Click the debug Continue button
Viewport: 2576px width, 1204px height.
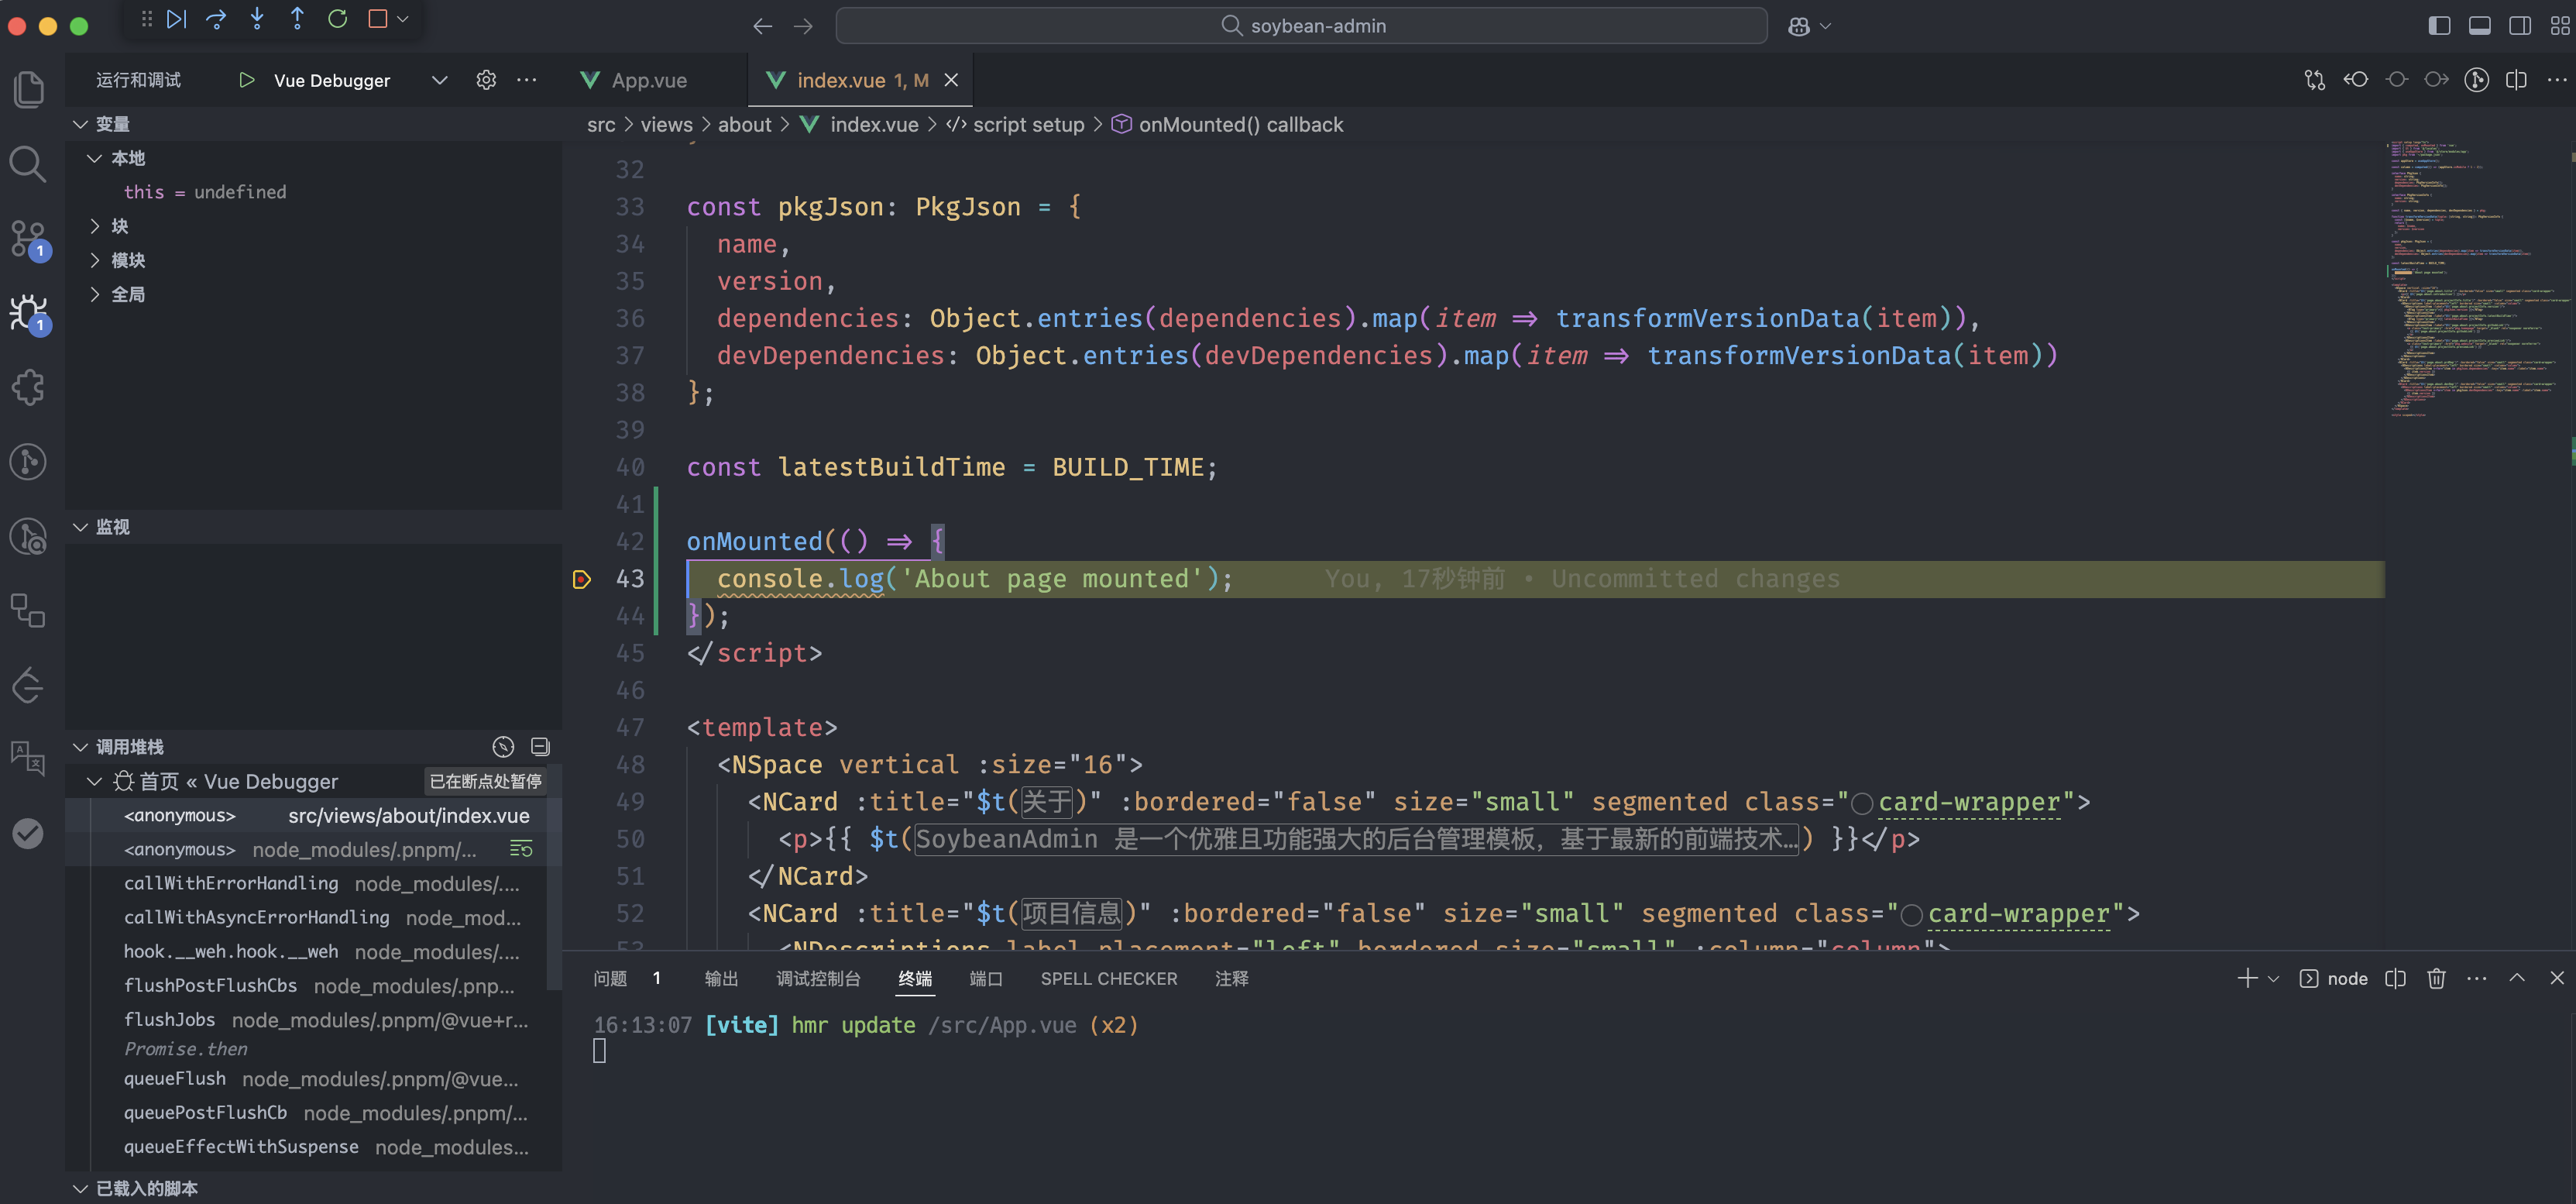(176, 19)
